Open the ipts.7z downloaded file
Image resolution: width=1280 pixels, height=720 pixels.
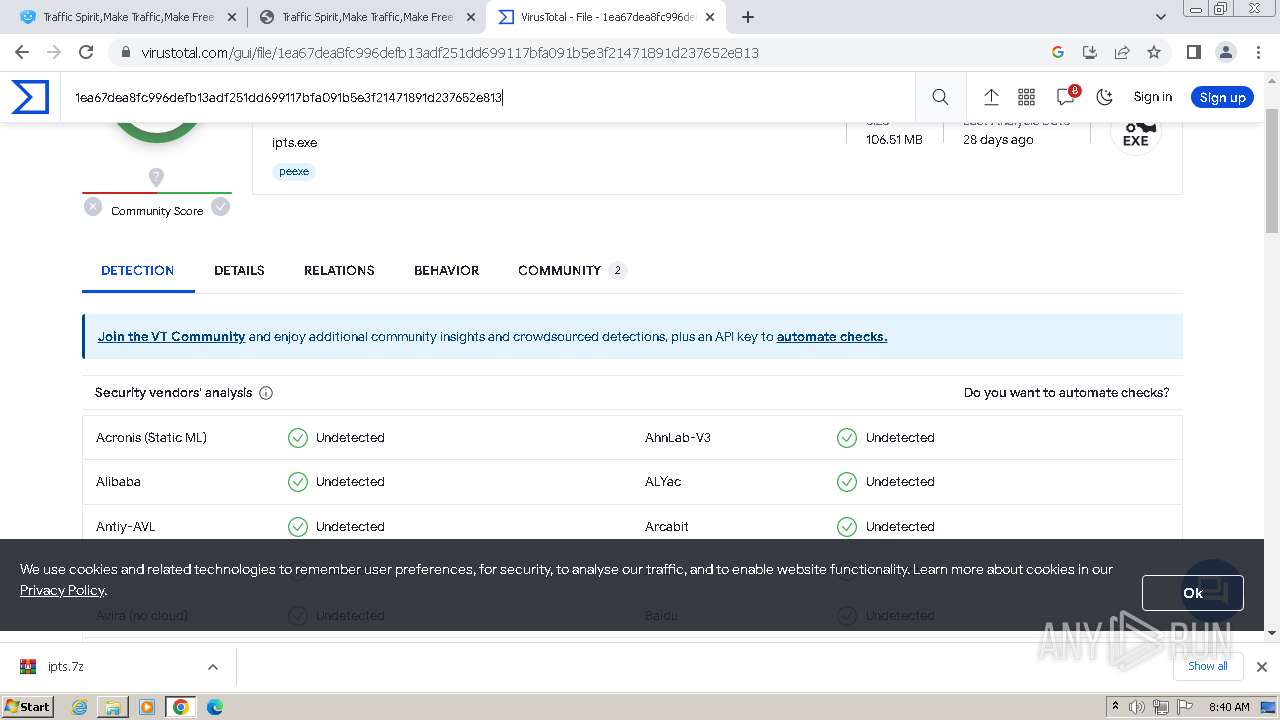(x=66, y=667)
